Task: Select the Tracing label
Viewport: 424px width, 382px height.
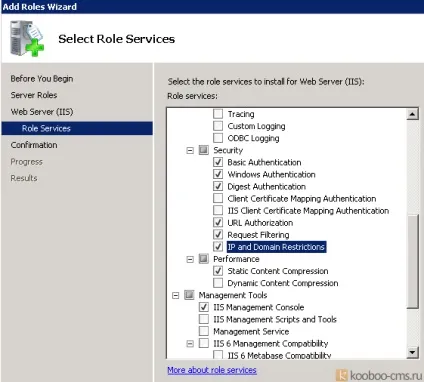Action: tap(241, 114)
